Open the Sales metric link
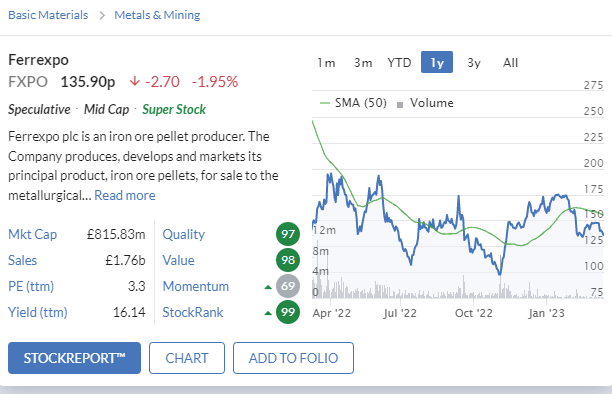Image resolution: width=612 pixels, height=394 pixels. pos(23,260)
